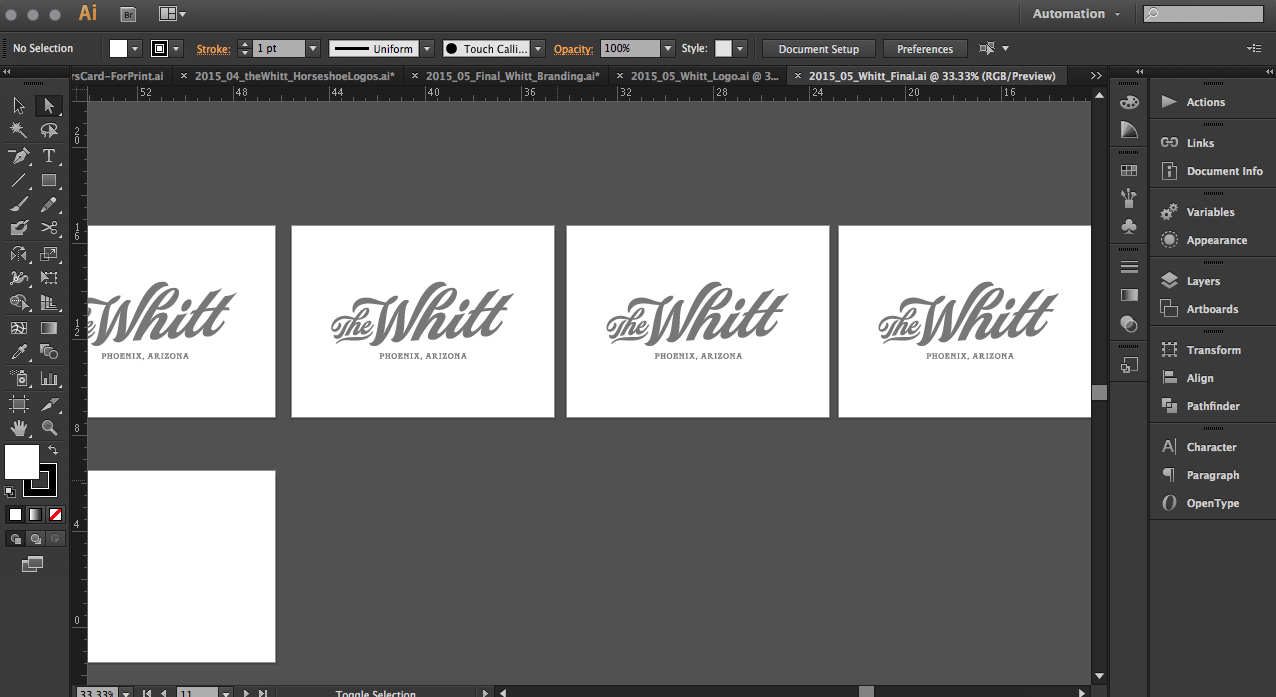Open Uniform width profile dropdown
The height and width of the screenshot is (697, 1276).
pos(427,48)
